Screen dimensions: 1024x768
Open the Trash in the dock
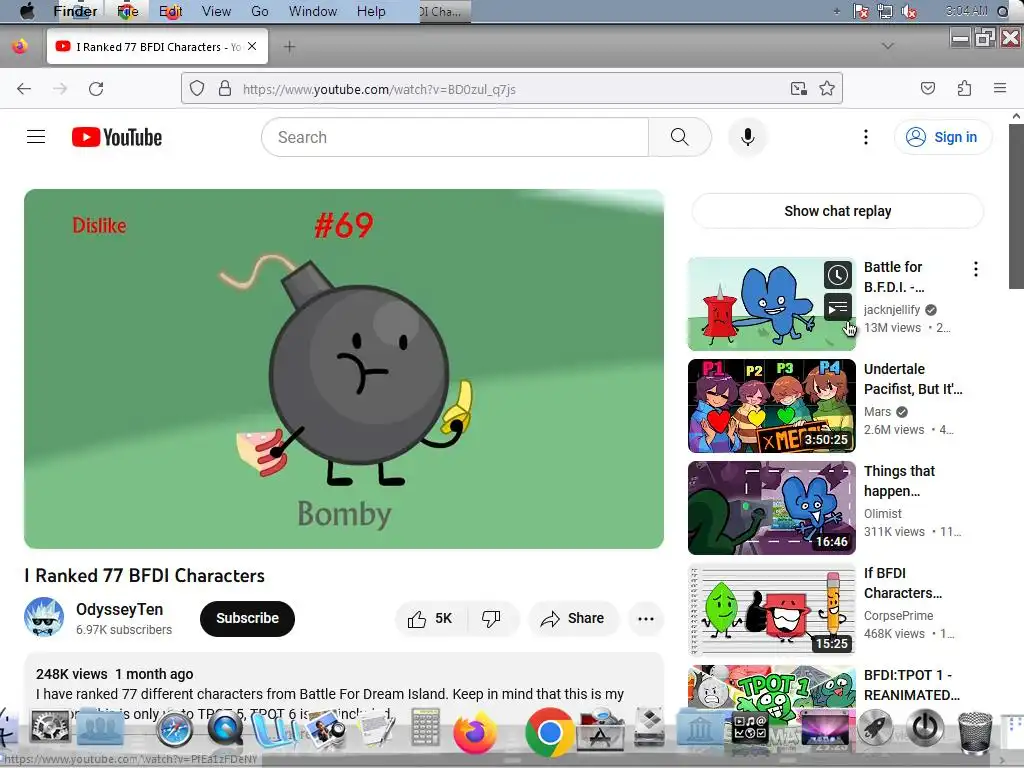click(974, 731)
